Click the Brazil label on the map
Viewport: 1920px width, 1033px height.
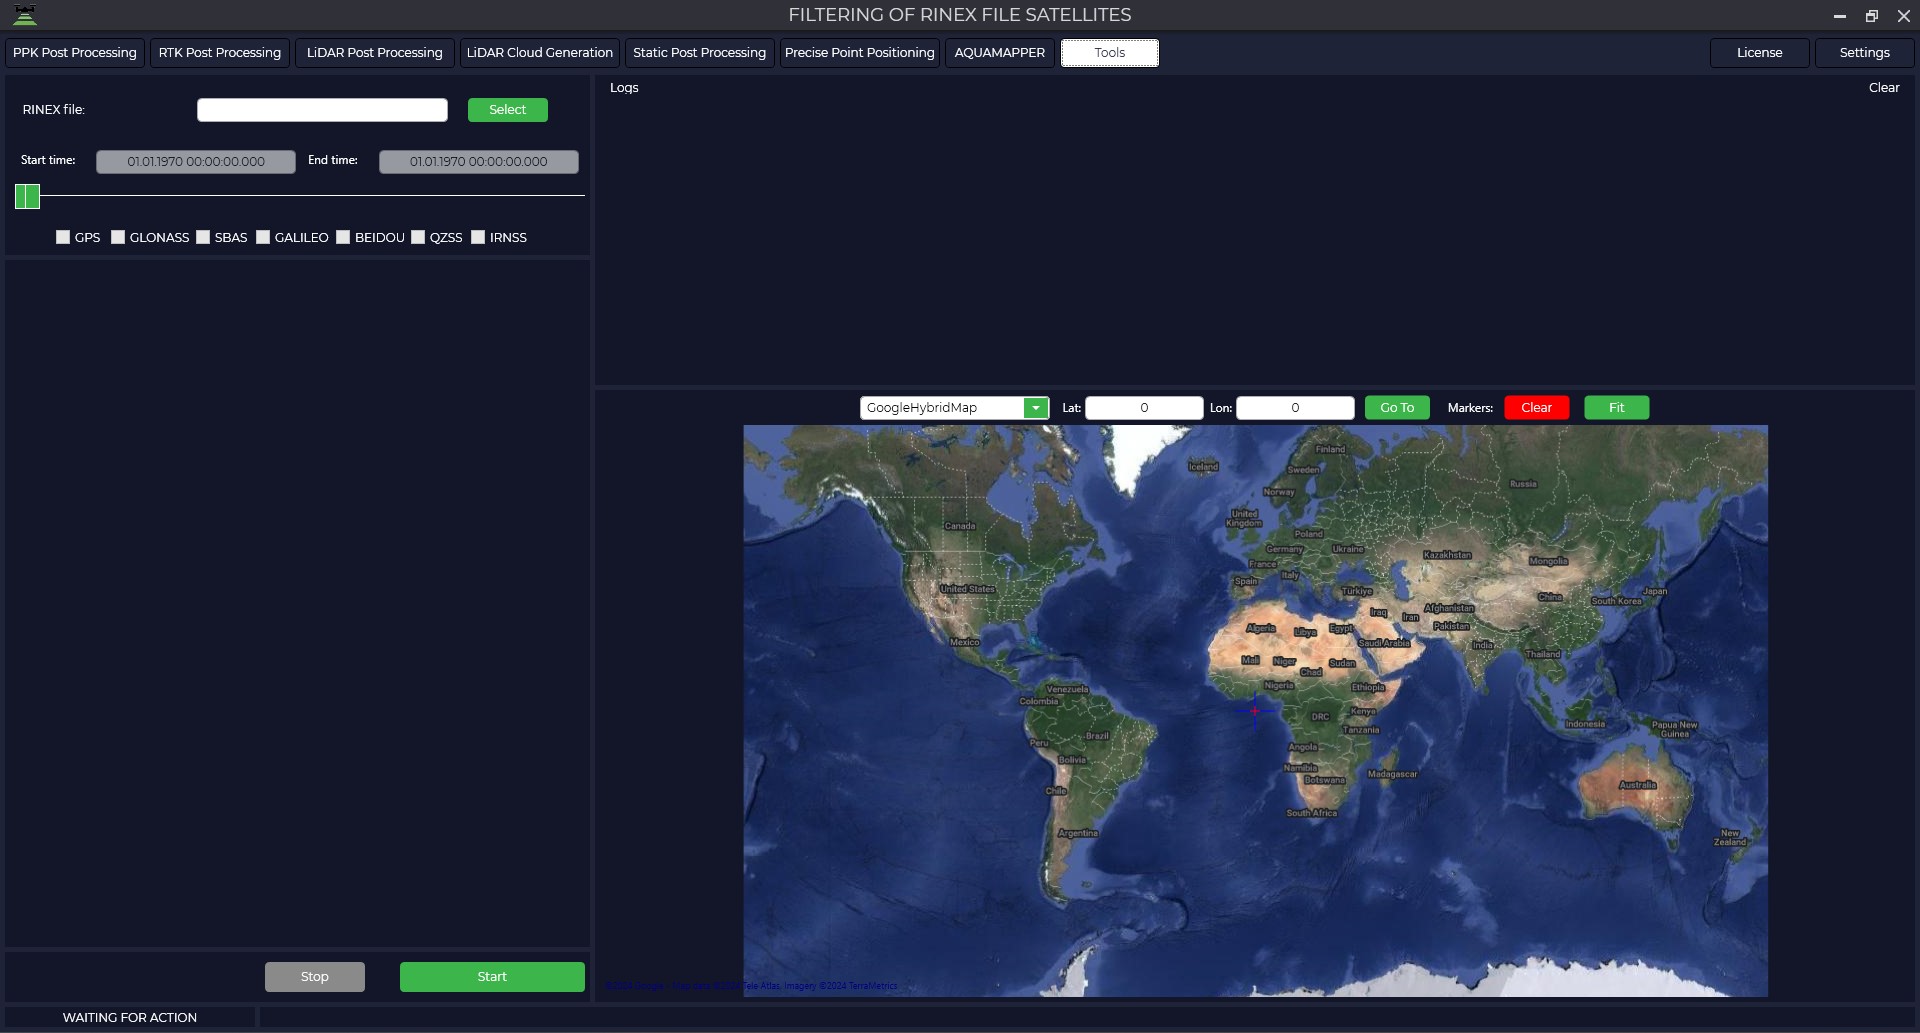tap(1097, 736)
